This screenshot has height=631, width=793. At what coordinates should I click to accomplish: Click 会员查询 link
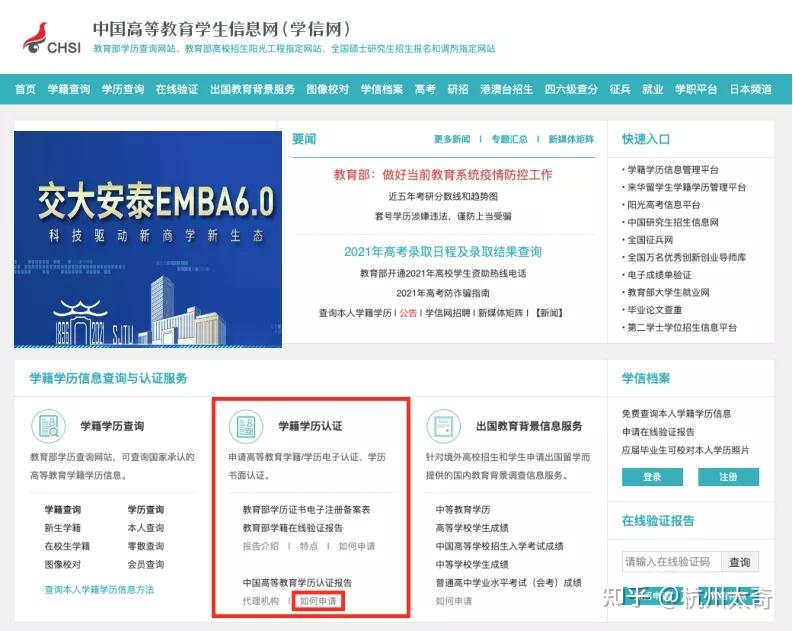(146, 564)
